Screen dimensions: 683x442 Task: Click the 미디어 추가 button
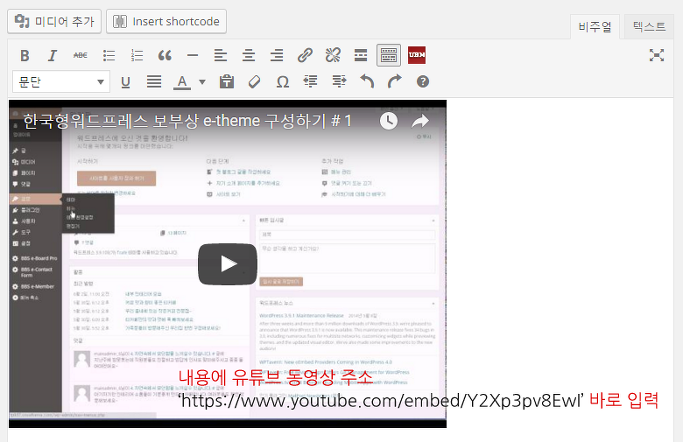coord(54,21)
